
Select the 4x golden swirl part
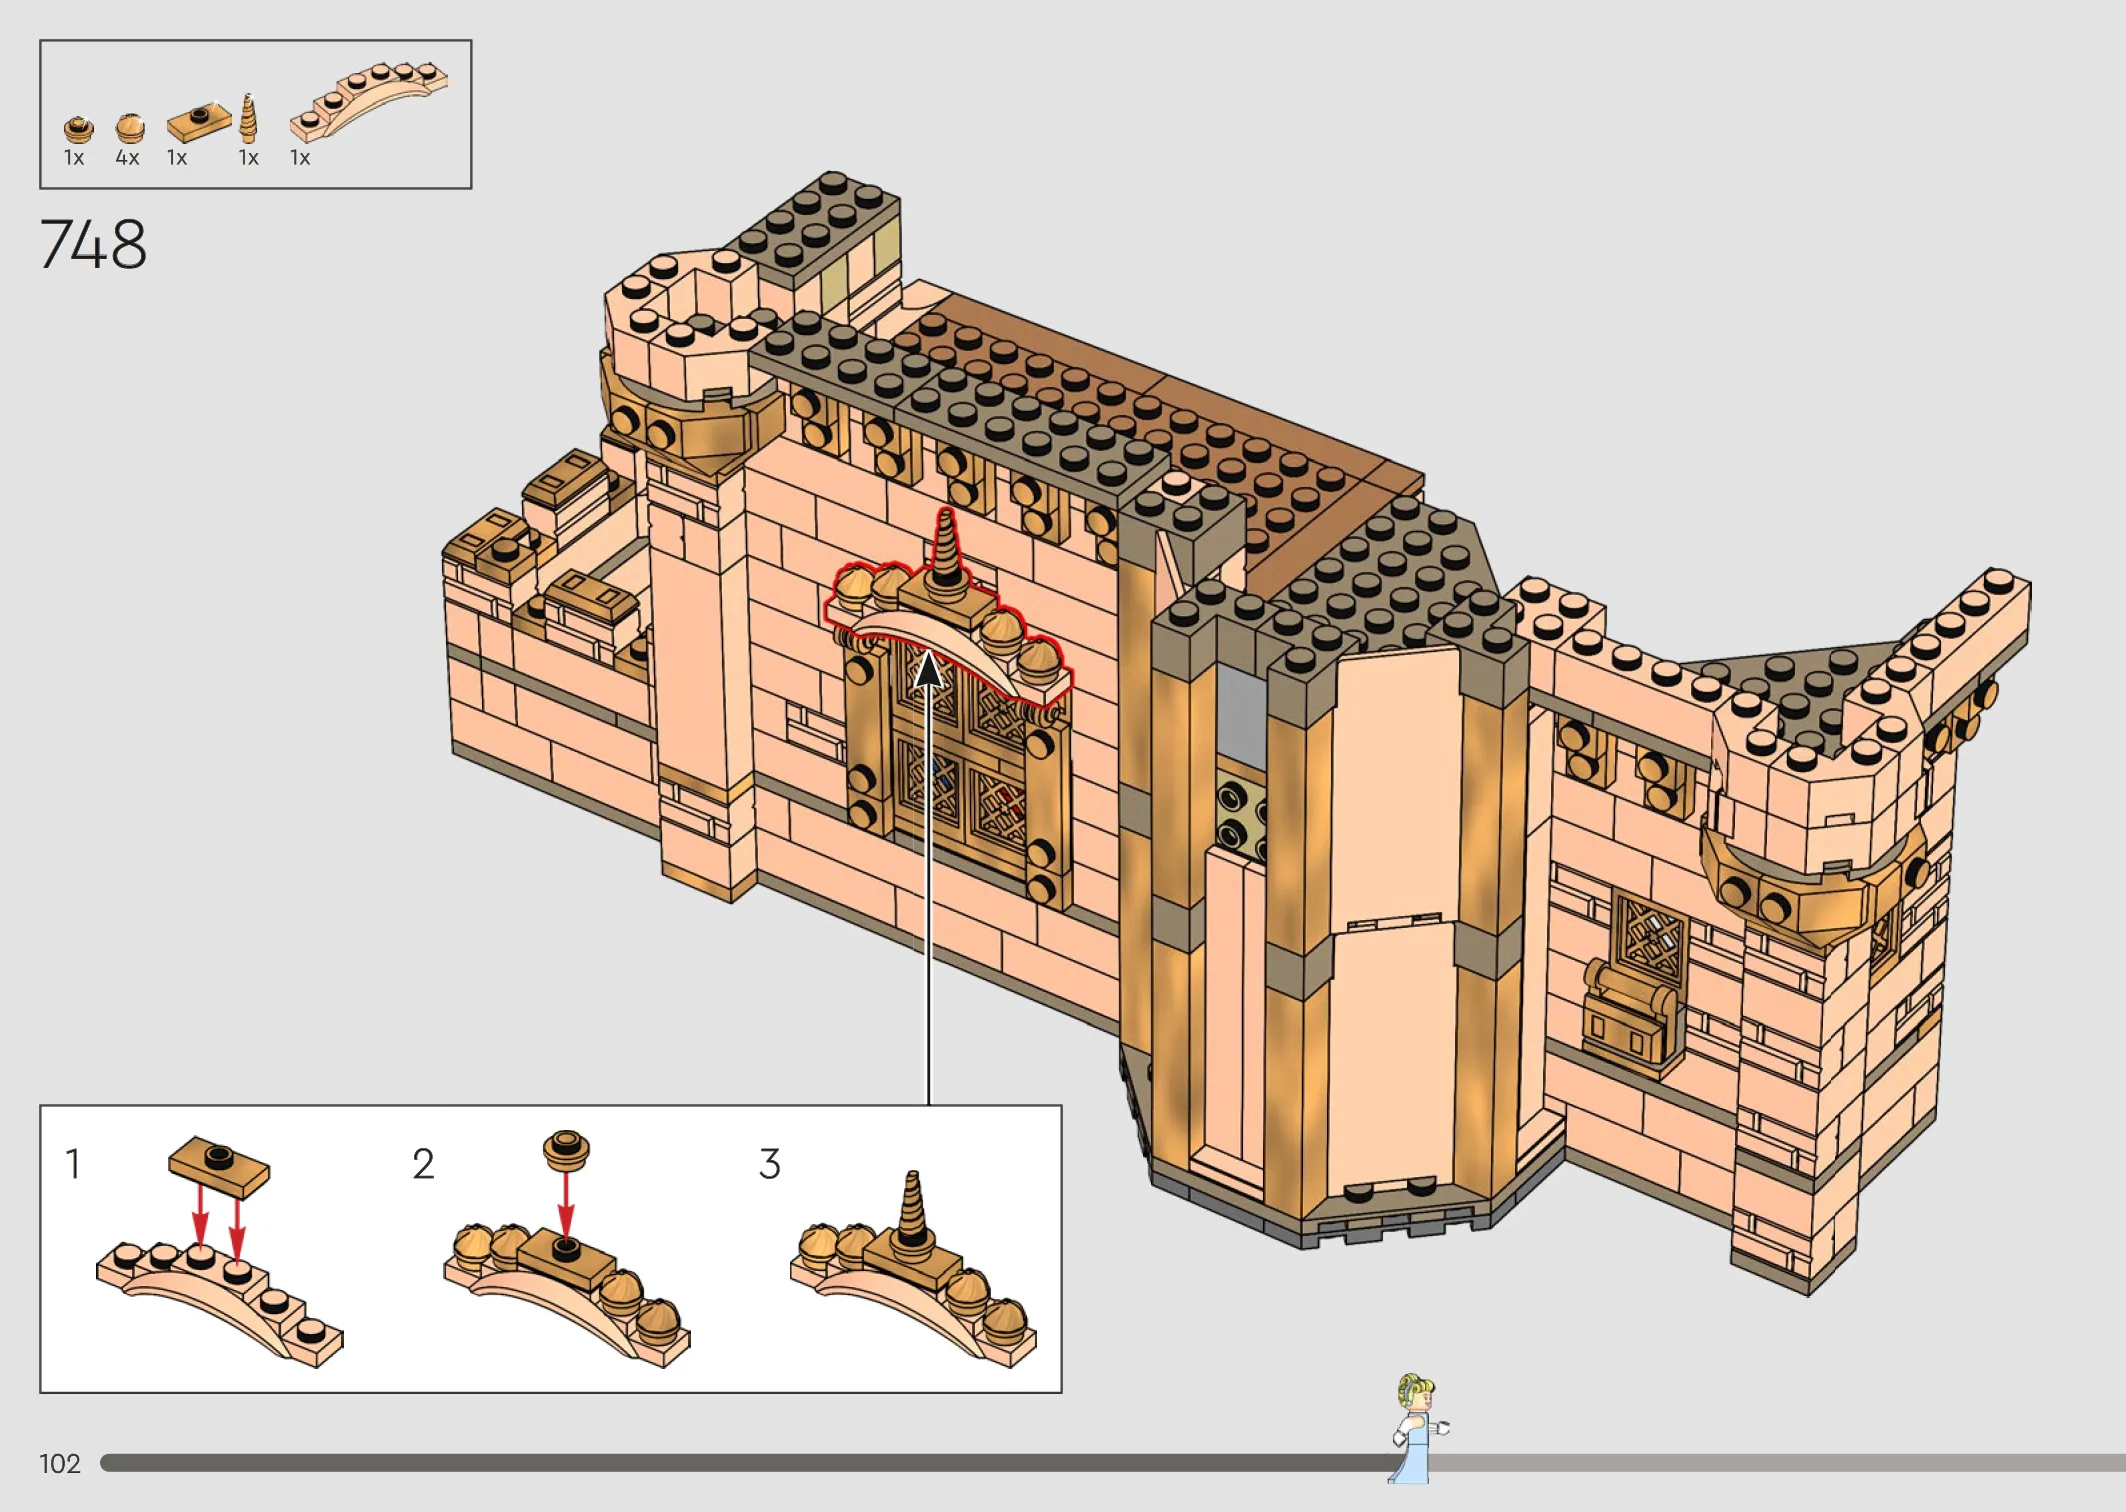pos(130,128)
